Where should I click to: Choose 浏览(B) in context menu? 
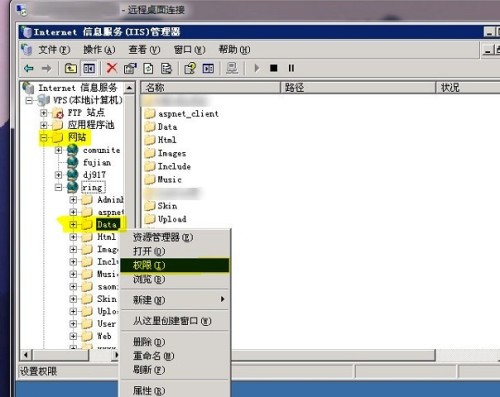tap(175, 279)
